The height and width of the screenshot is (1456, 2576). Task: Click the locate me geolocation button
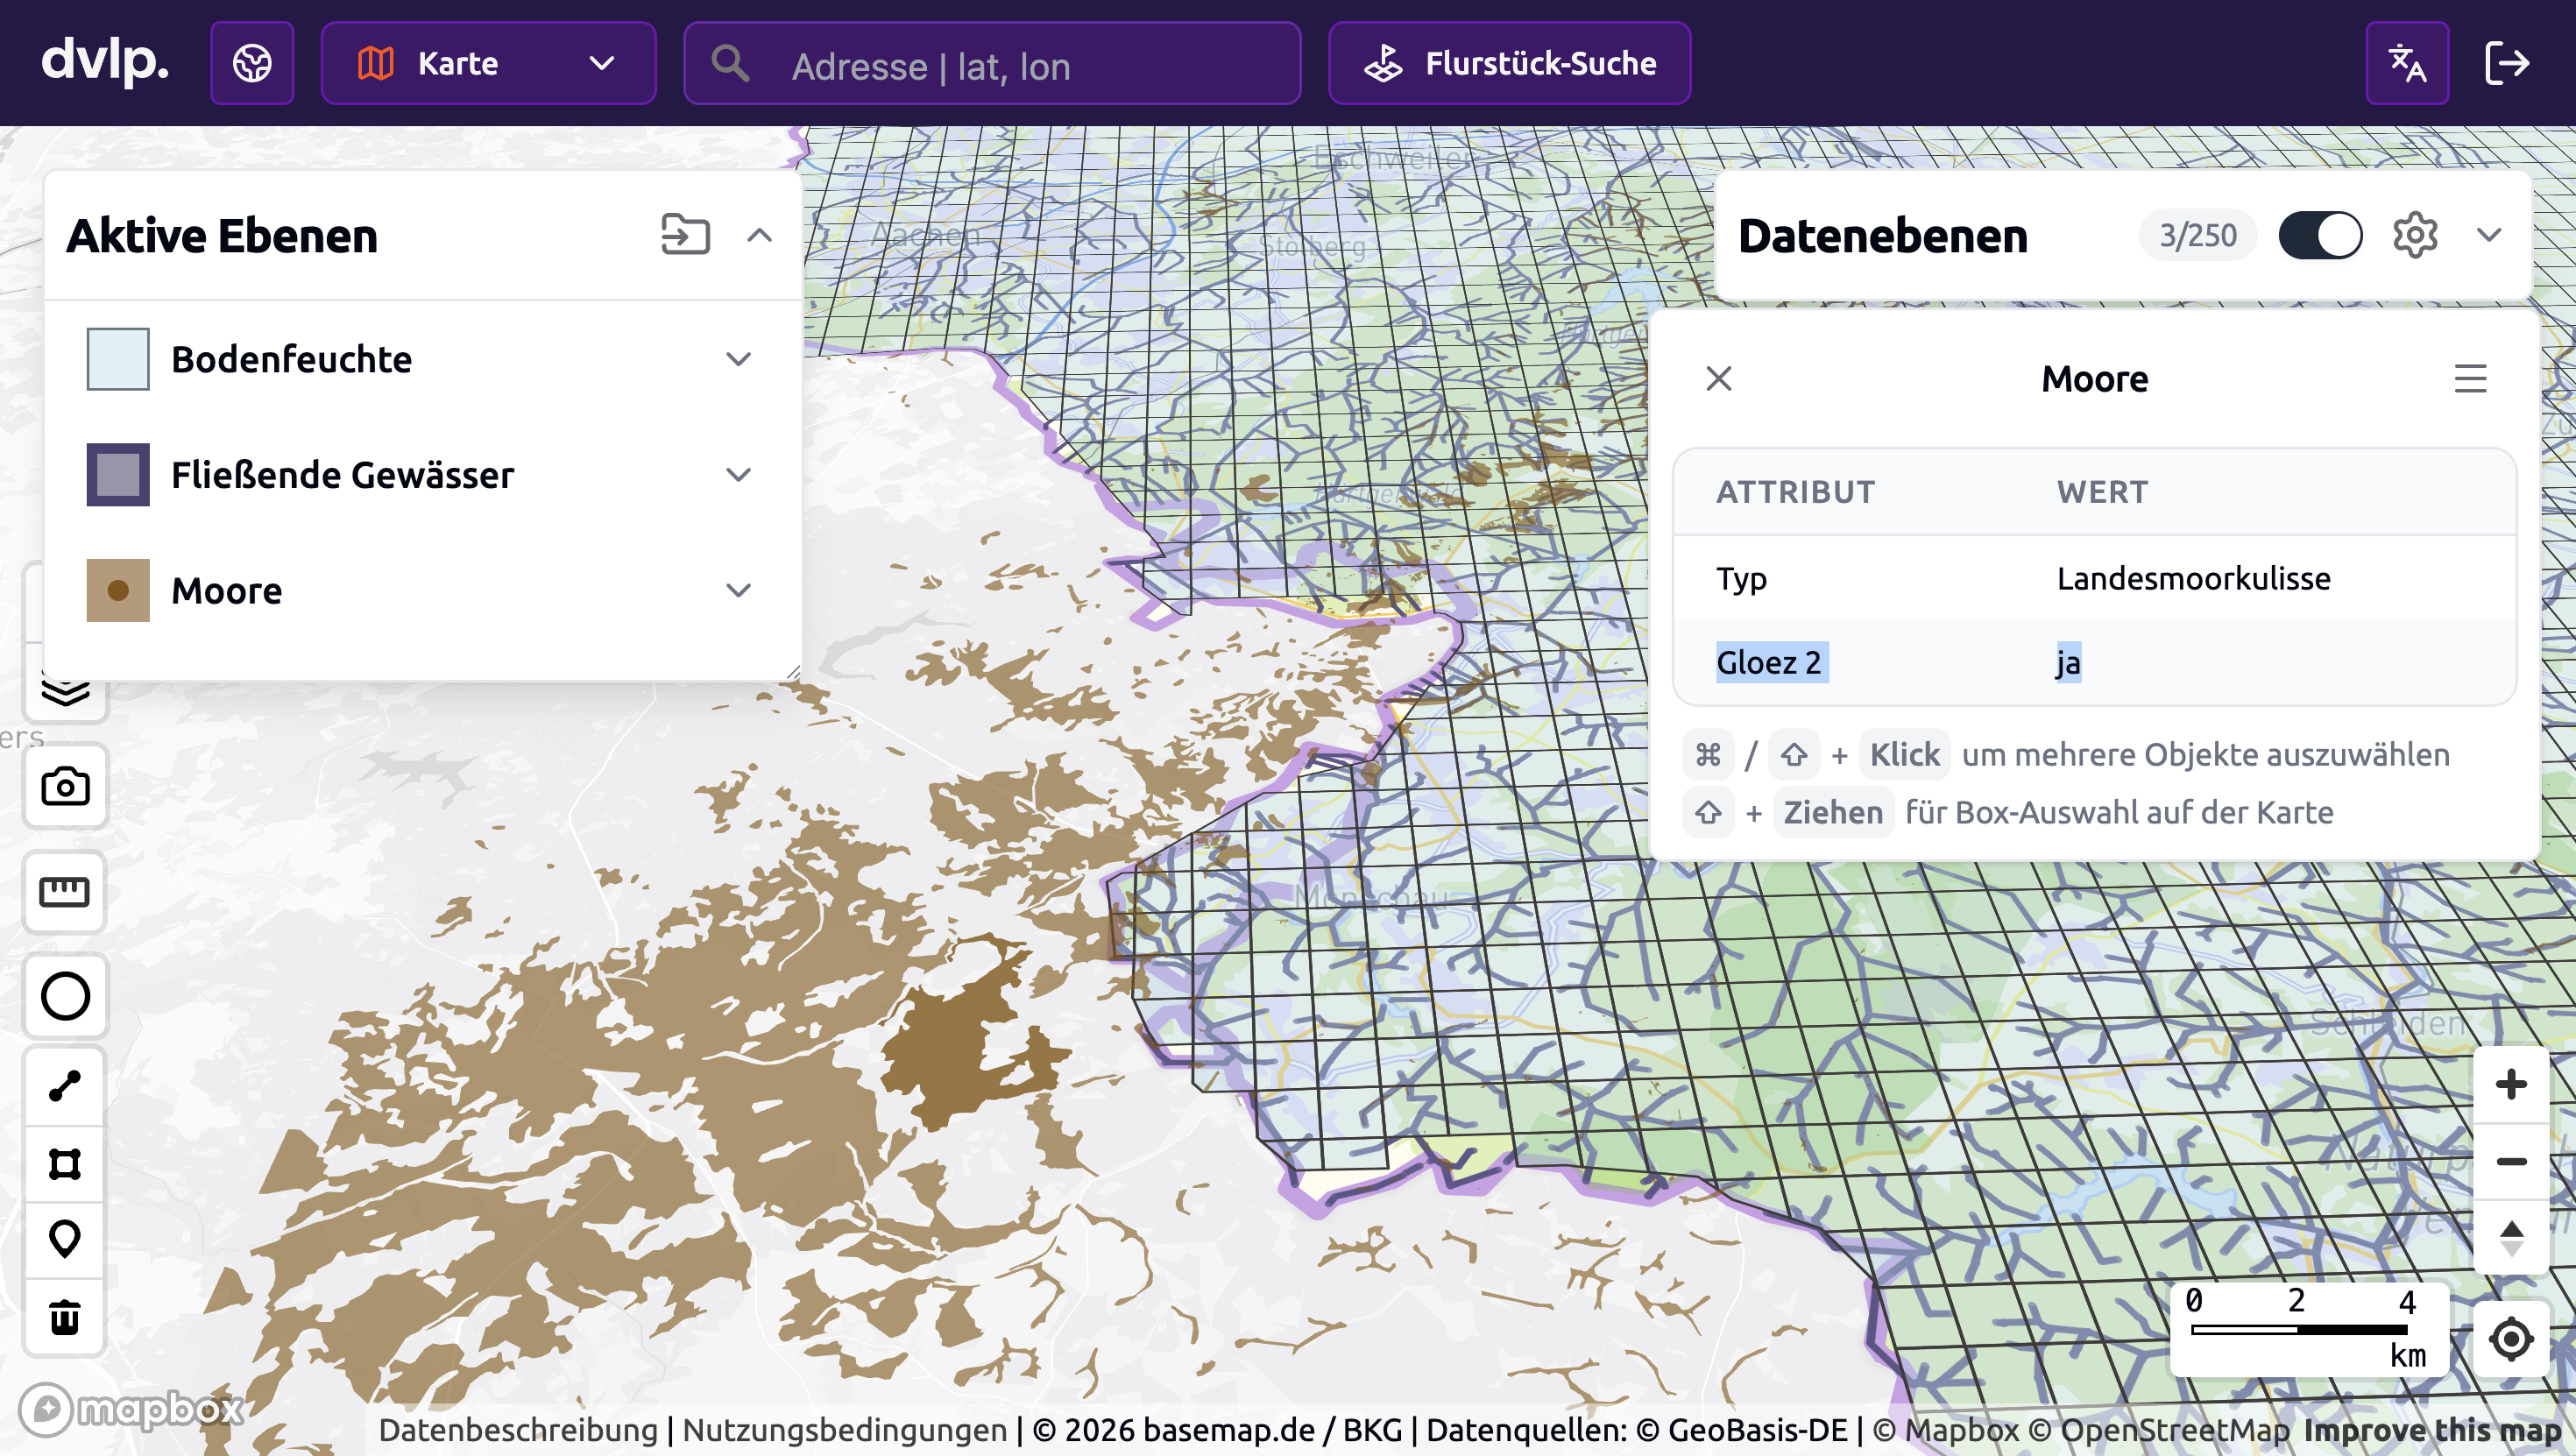coord(2511,1339)
